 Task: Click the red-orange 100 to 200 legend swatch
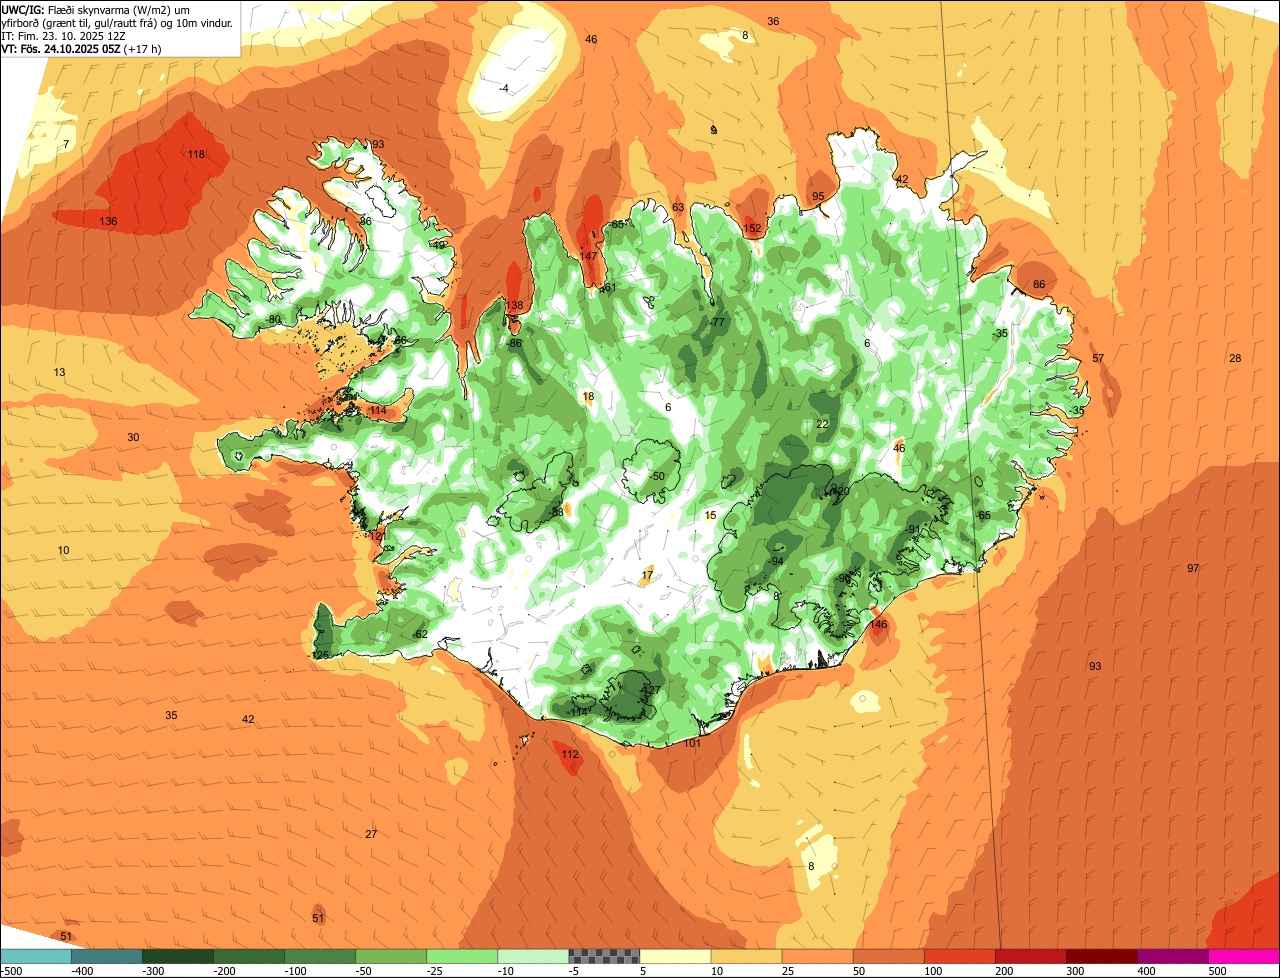point(959,956)
